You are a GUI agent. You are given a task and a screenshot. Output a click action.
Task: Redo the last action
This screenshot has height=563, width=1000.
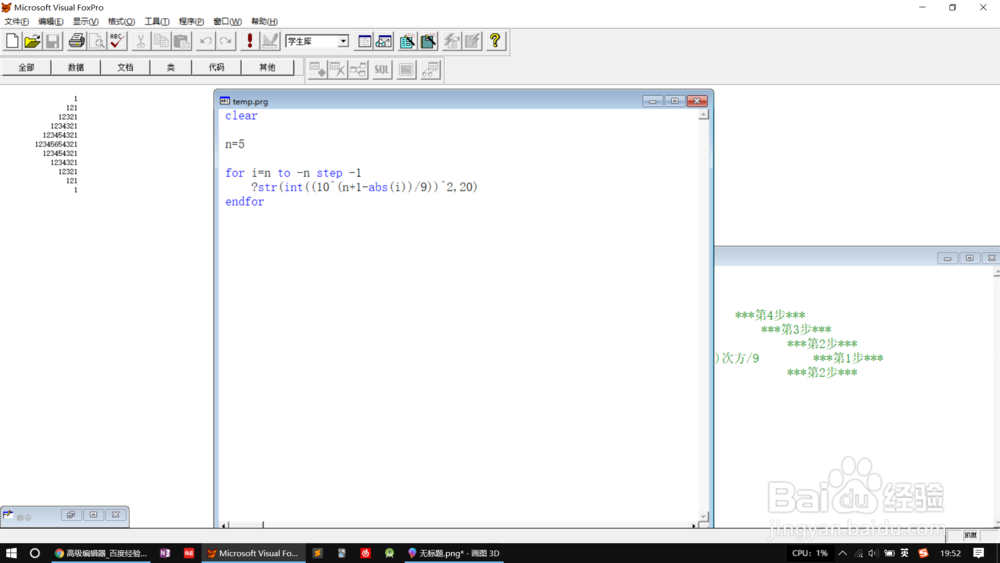225,41
